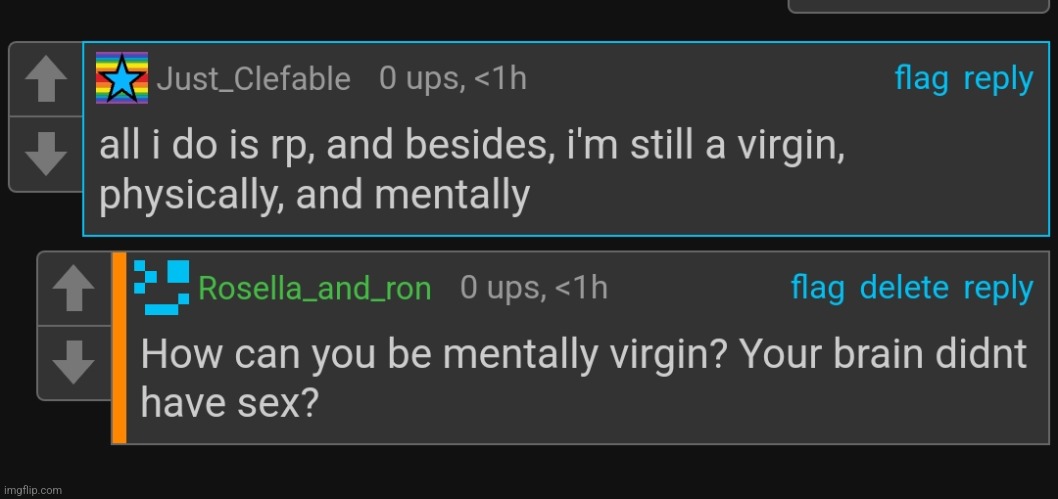Visit the Rosella_and_ron username profile
The height and width of the screenshot is (499, 1058).
click(x=315, y=289)
